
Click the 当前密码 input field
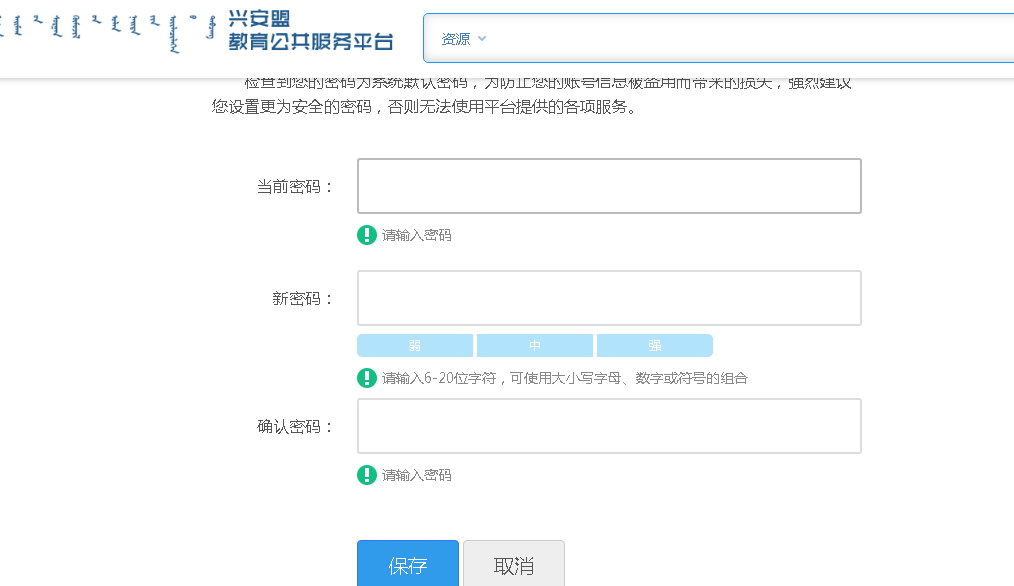point(609,185)
